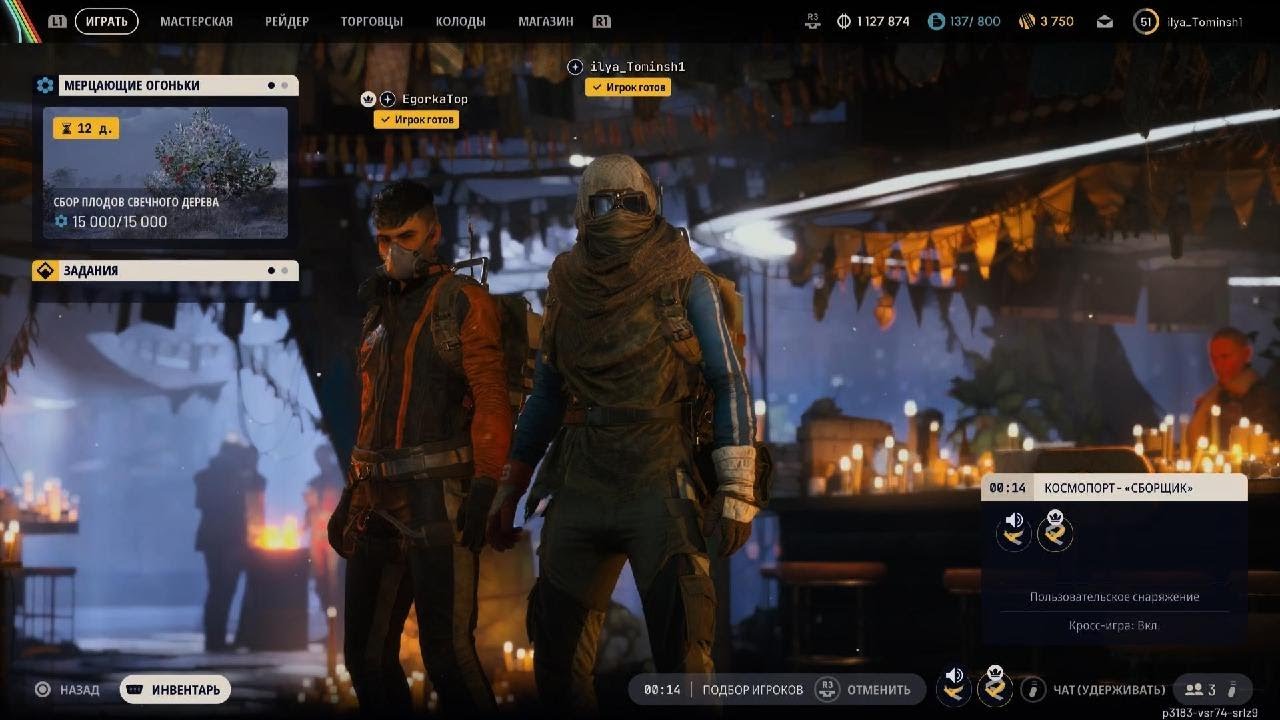
Task: Switch to the Мастерская tab
Action: [x=196, y=21]
